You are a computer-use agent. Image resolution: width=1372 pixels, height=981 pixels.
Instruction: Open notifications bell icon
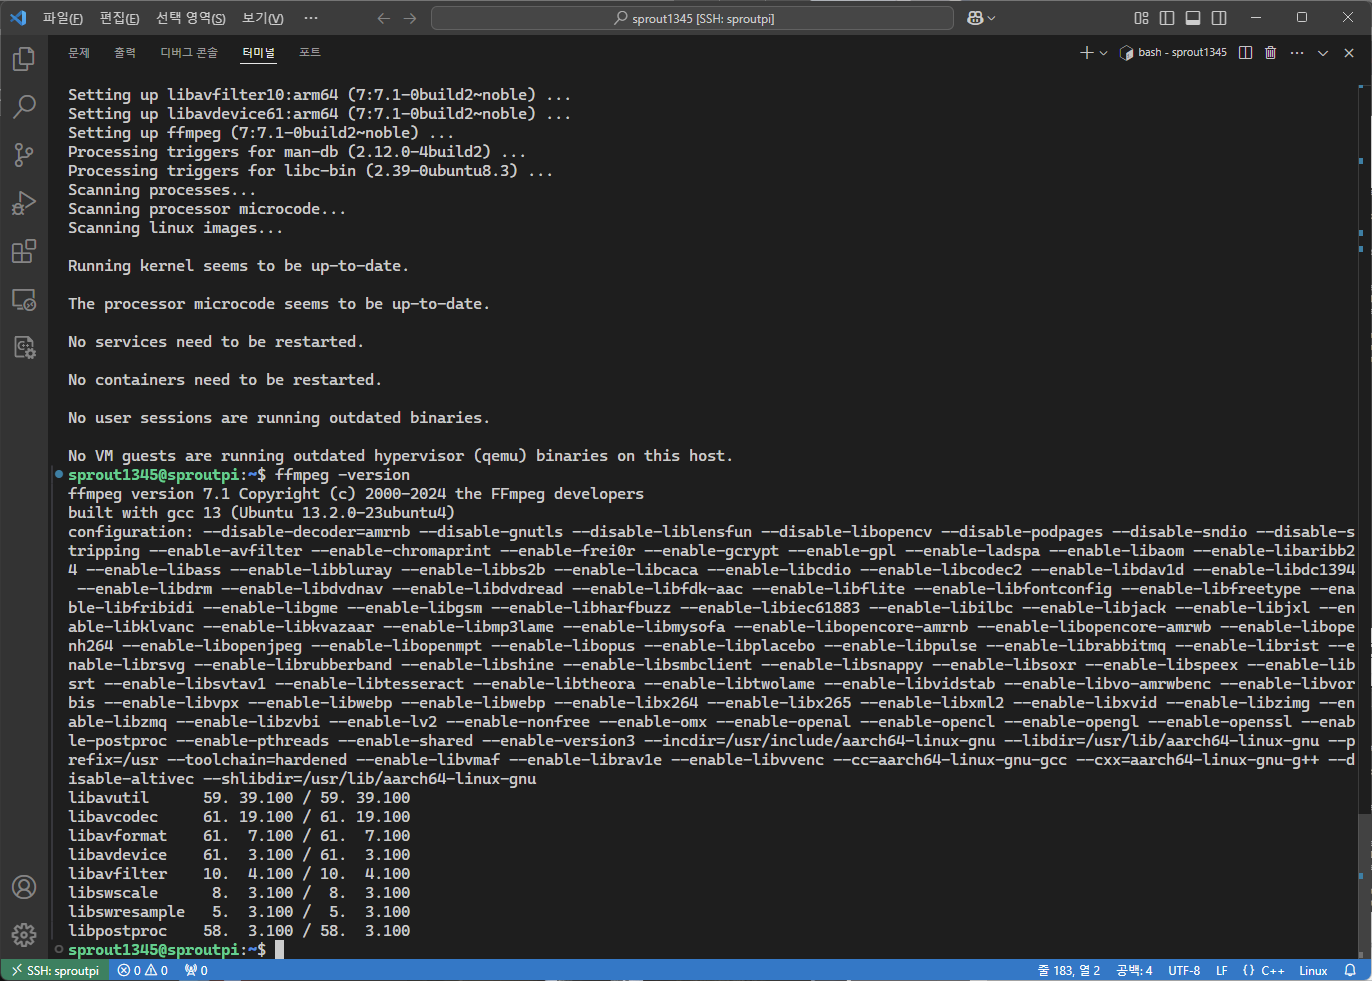click(1350, 970)
